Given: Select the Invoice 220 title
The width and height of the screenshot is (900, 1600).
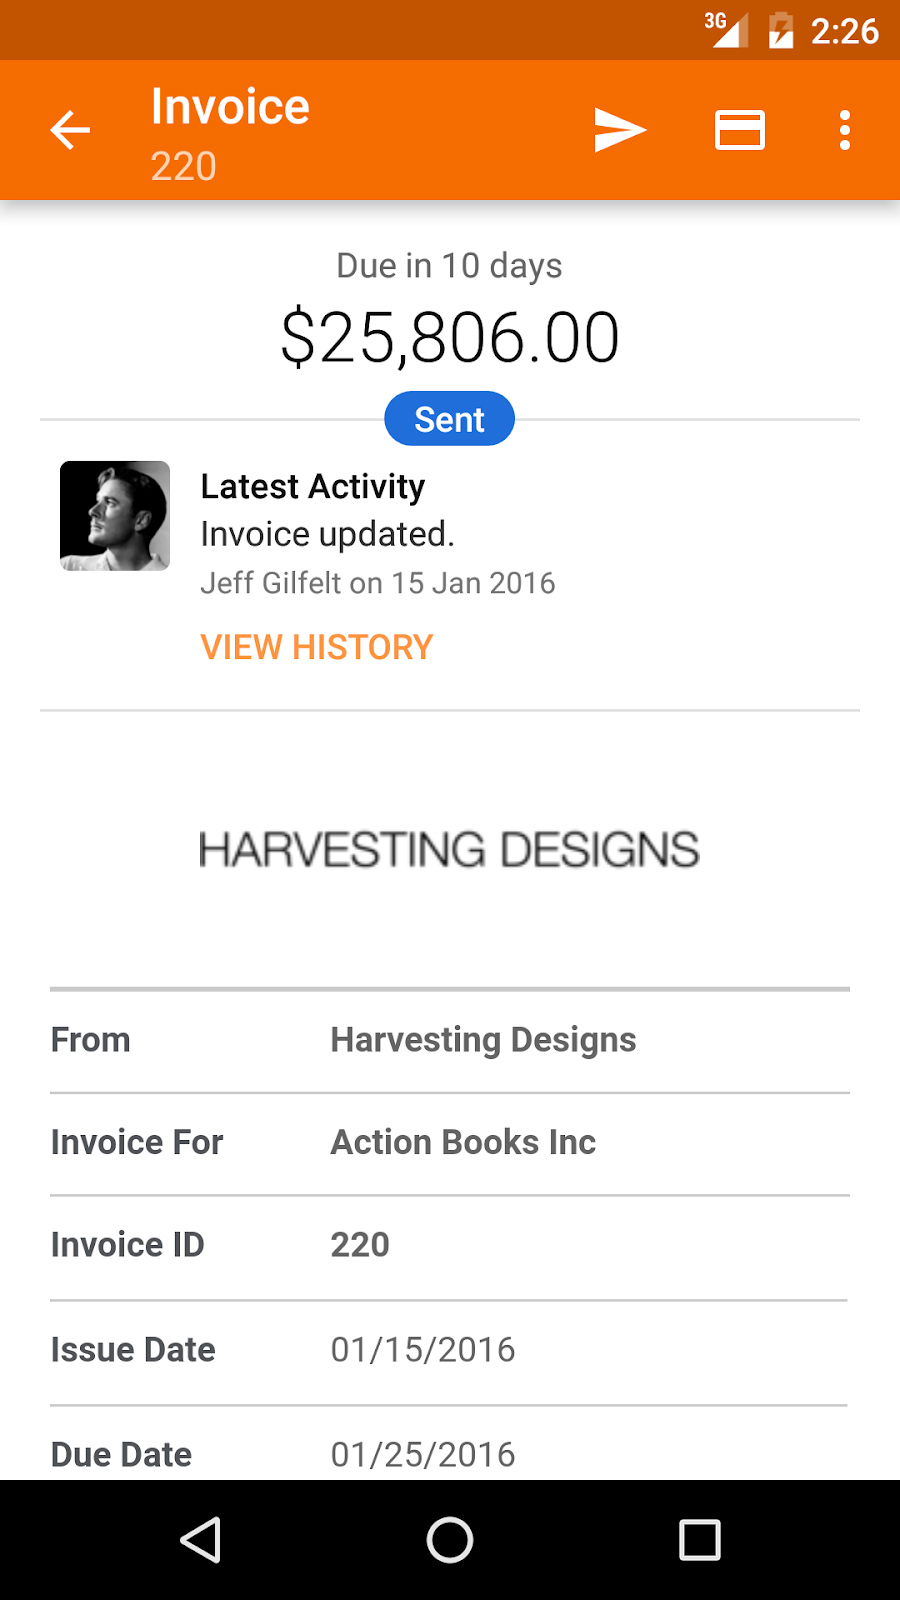Looking at the screenshot, I should point(230,134).
